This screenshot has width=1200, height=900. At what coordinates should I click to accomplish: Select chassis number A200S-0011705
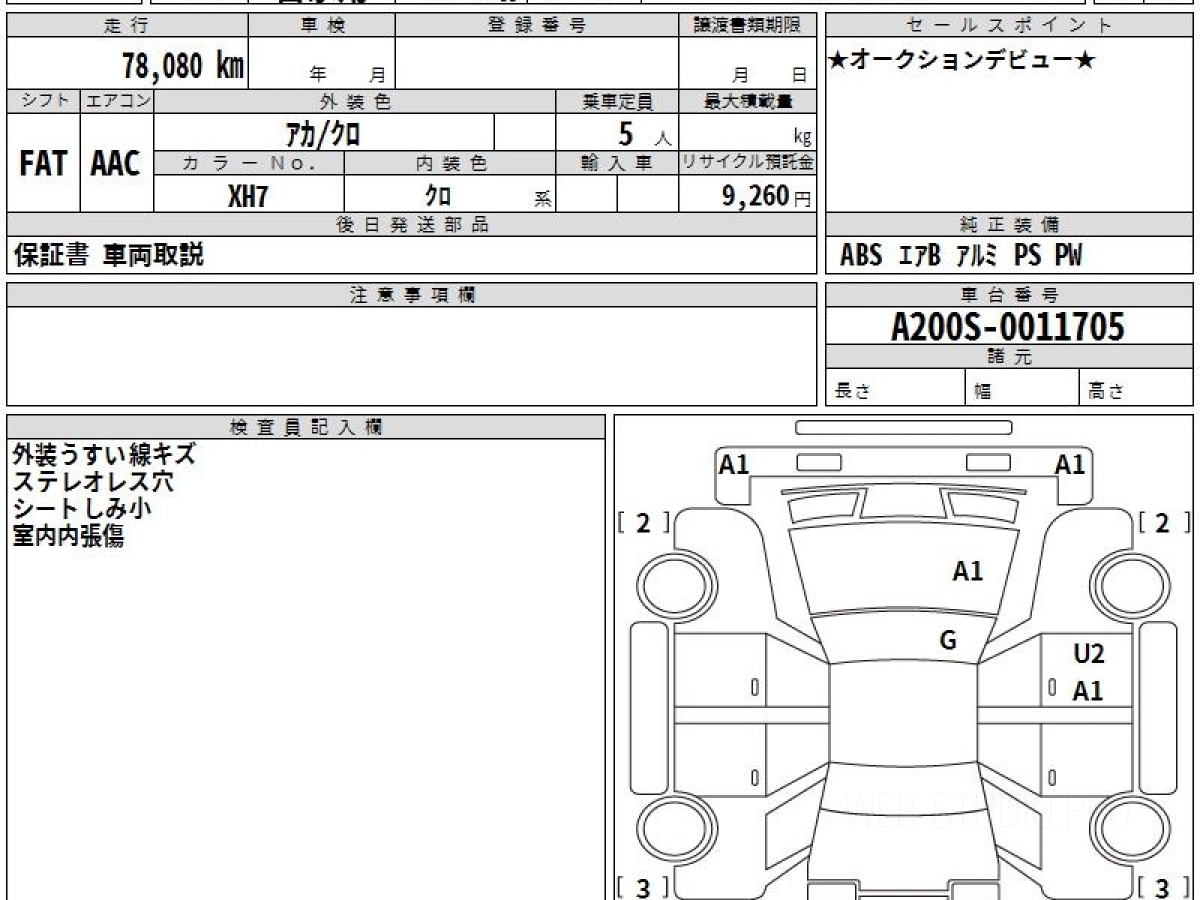click(x=1008, y=326)
